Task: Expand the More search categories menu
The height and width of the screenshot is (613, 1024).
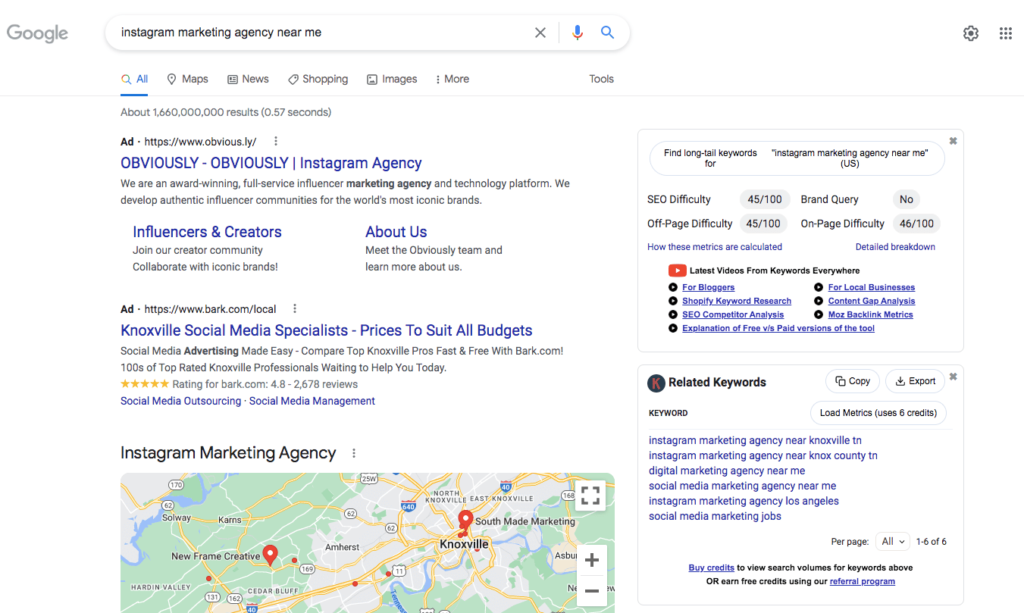Action: [x=452, y=79]
